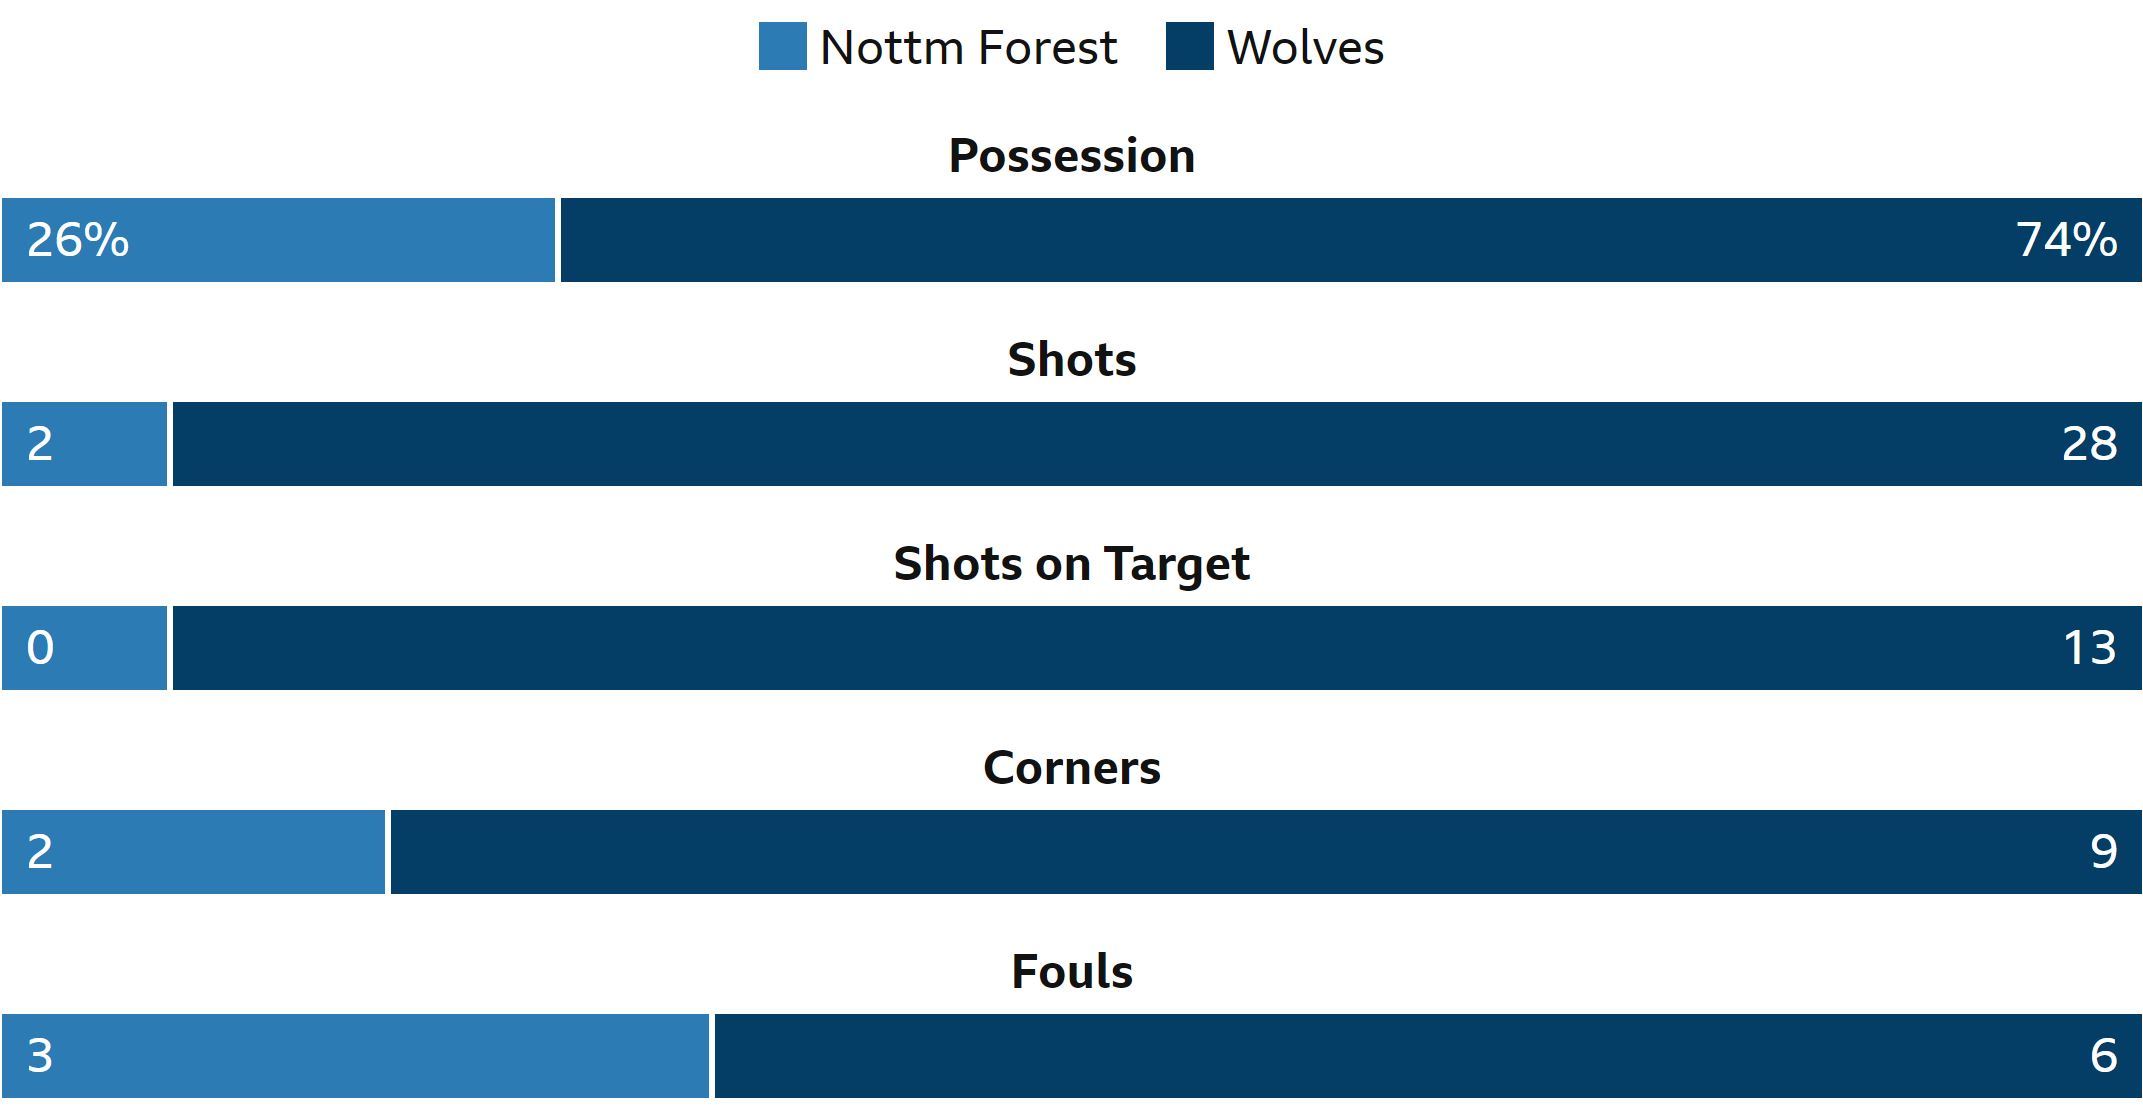Click the Wolves legend color swatch
The height and width of the screenshot is (1108, 2143).
[1189, 46]
